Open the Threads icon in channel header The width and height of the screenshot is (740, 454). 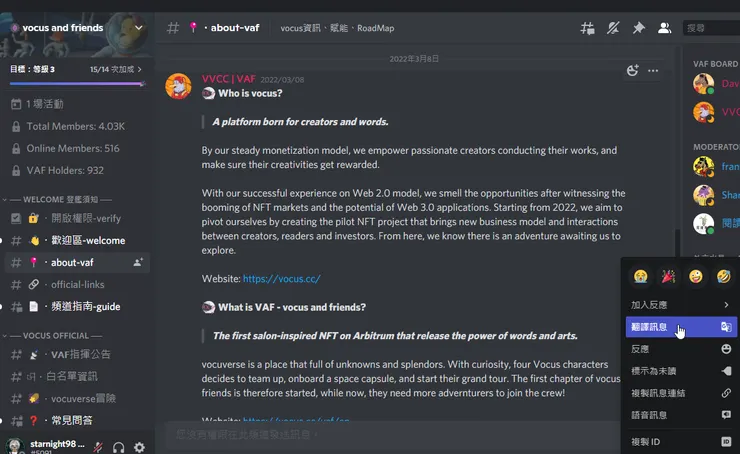tap(587, 28)
